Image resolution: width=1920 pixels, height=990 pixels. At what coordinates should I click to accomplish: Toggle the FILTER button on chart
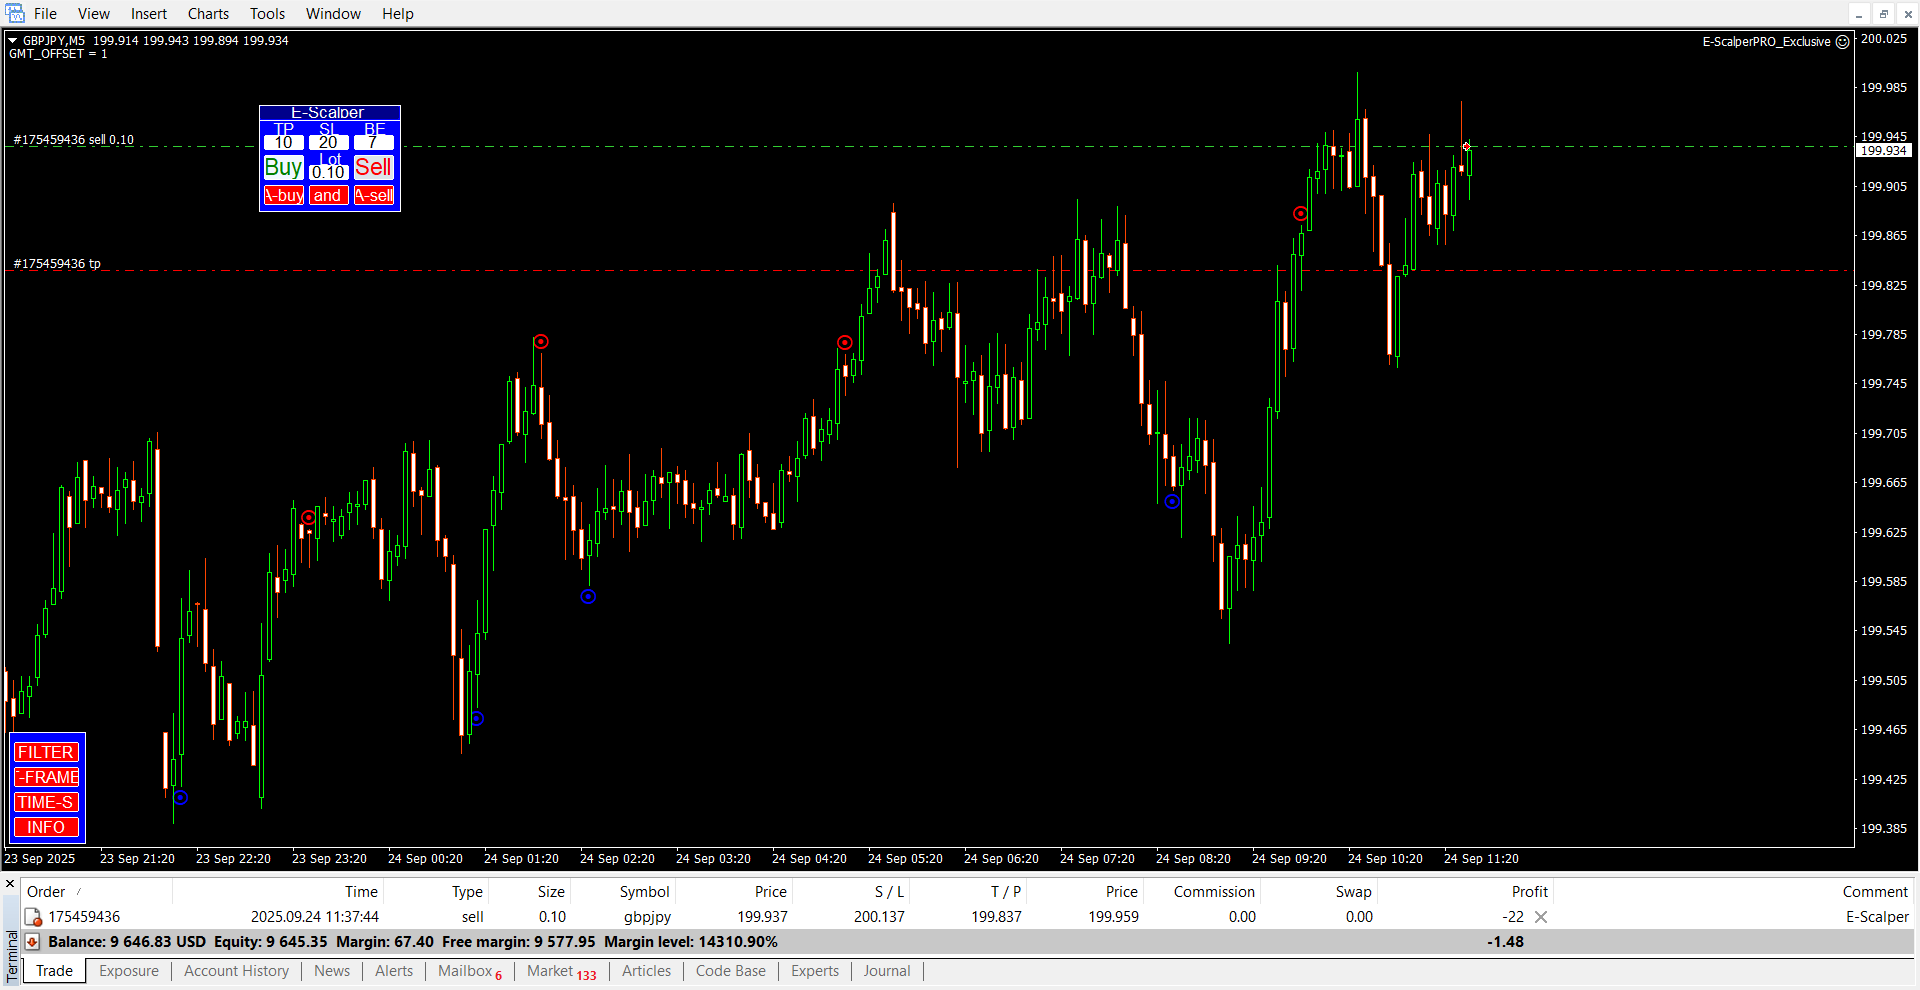tap(46, 752)
